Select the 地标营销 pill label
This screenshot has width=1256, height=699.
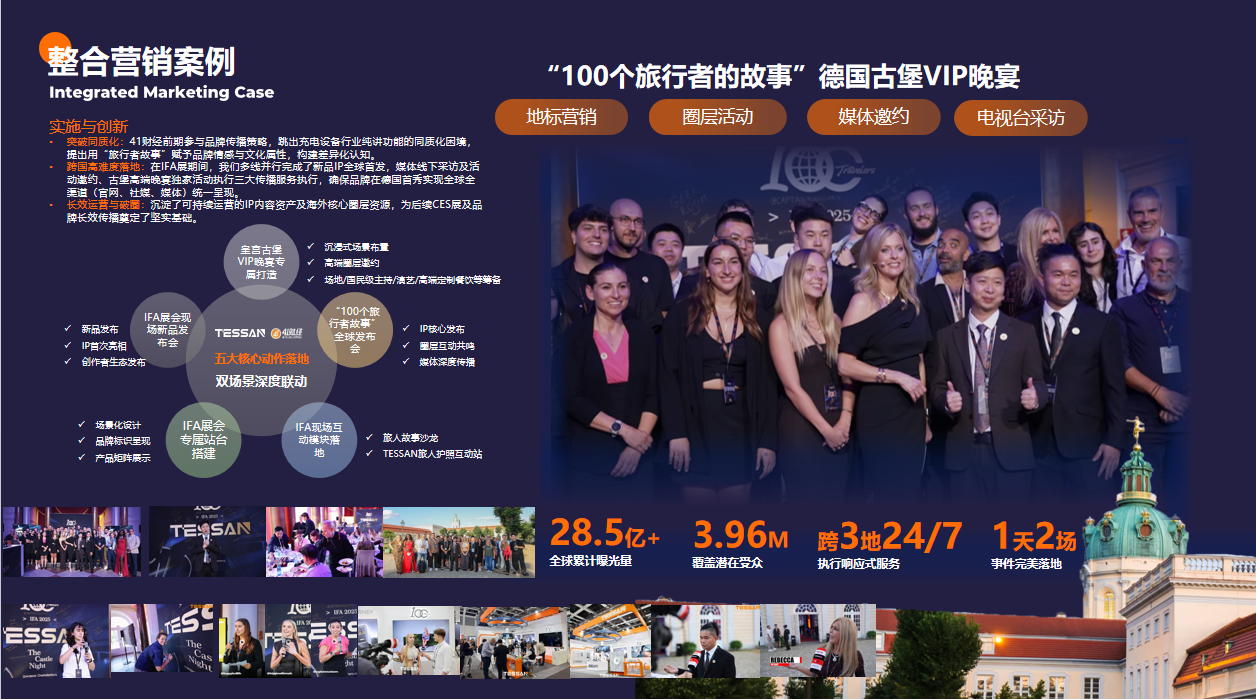coord(561,117)
